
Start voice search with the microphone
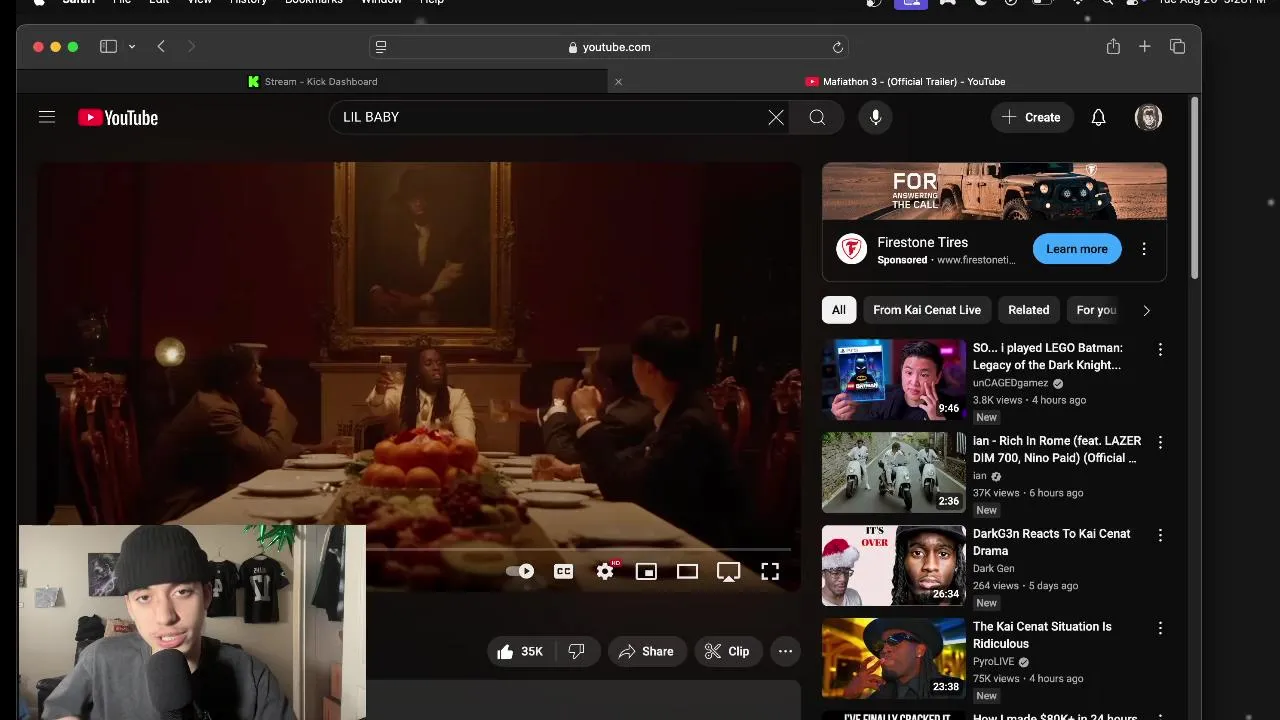point(875,118)
